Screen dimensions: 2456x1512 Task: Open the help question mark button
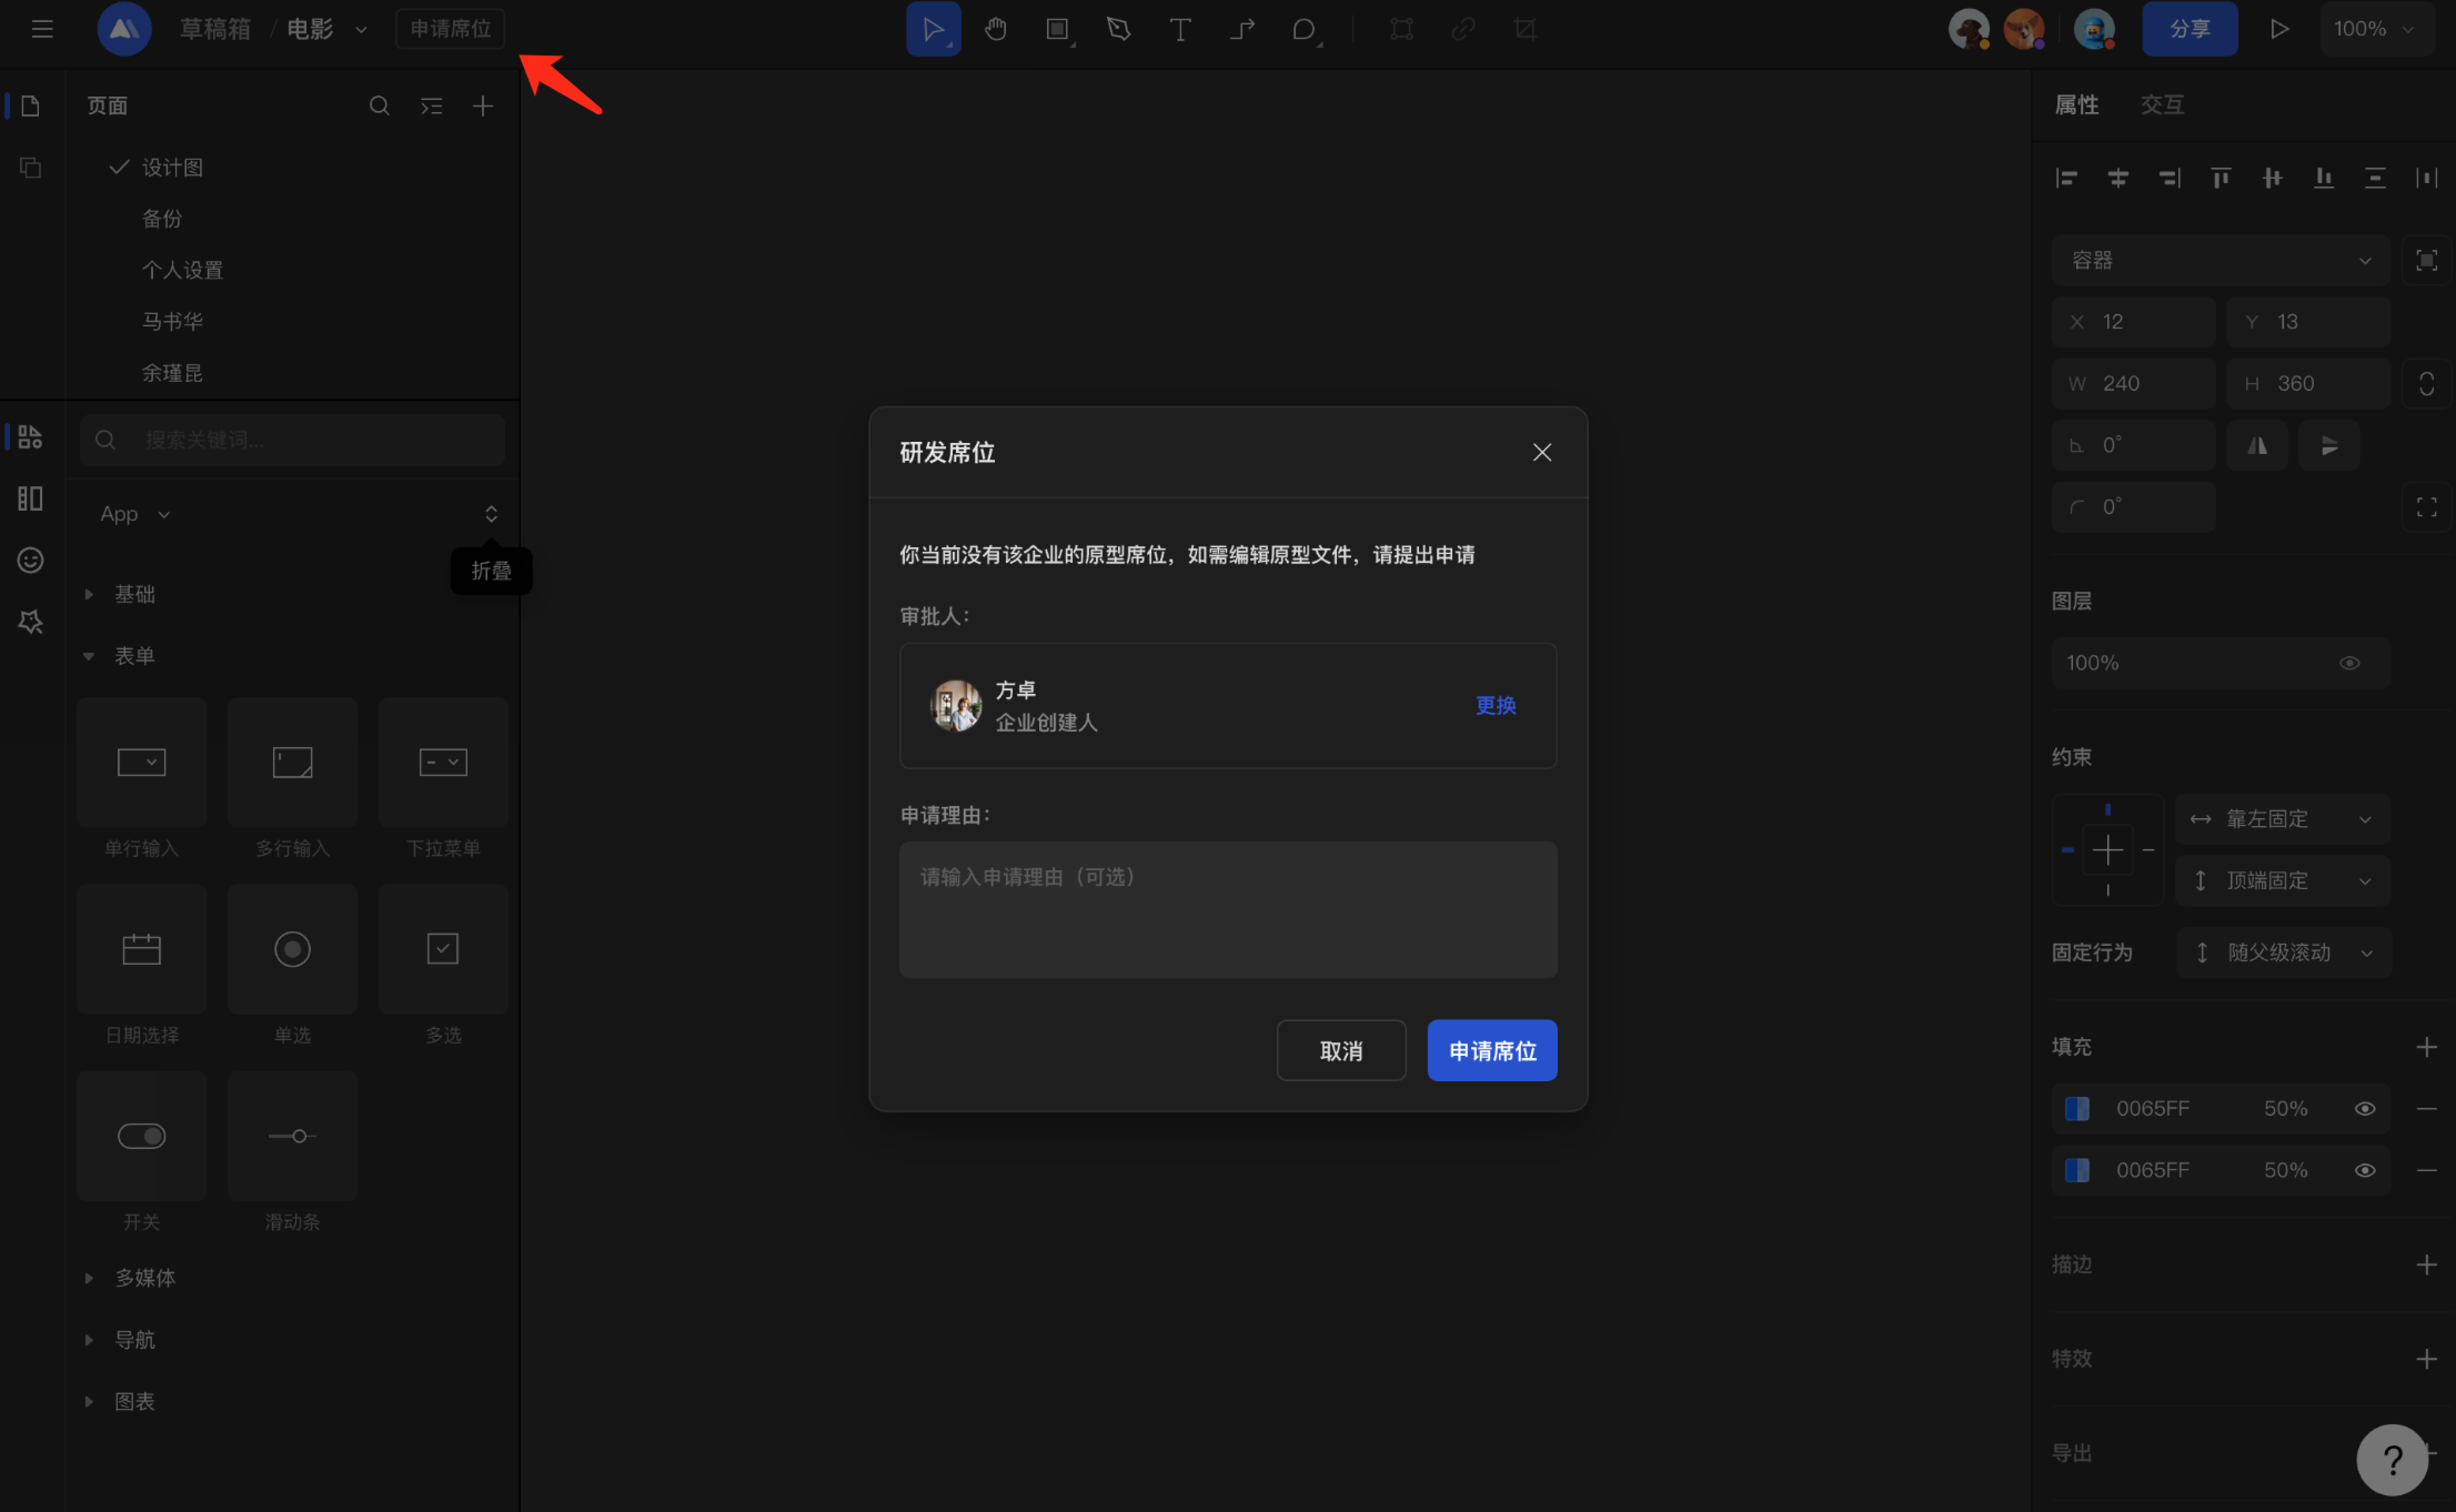tap(2392, 1460)
